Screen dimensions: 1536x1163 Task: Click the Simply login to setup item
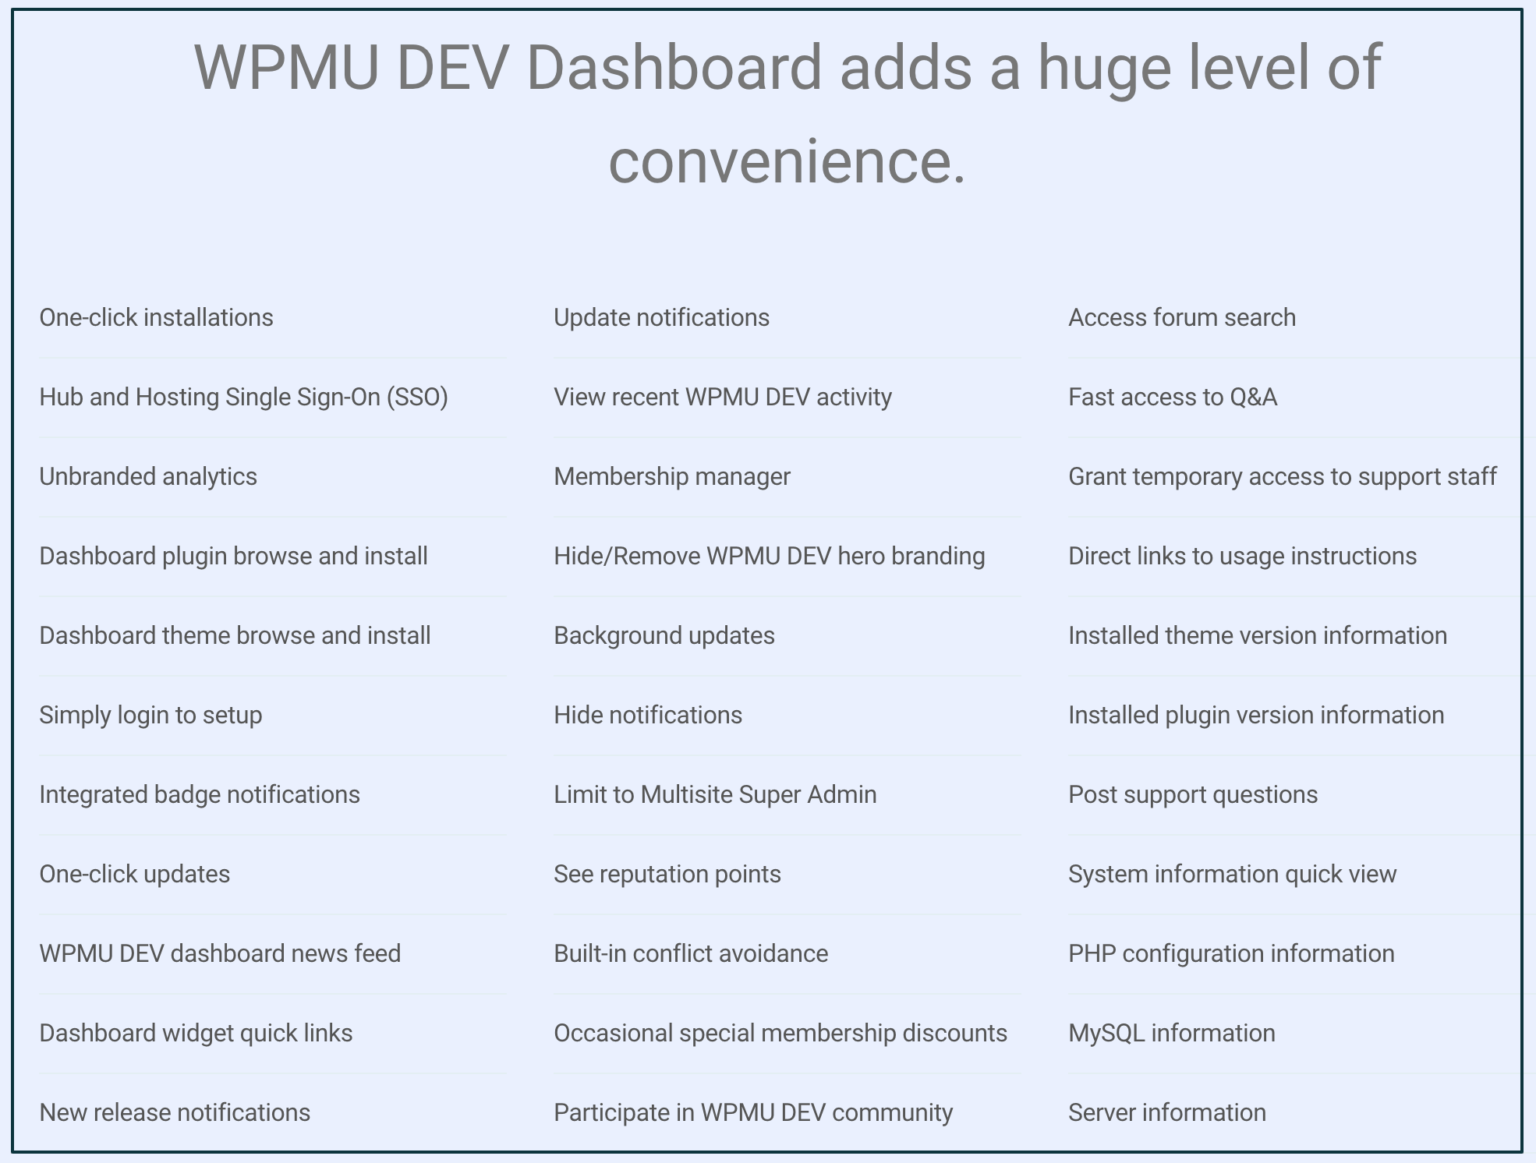tap(150, 715)
